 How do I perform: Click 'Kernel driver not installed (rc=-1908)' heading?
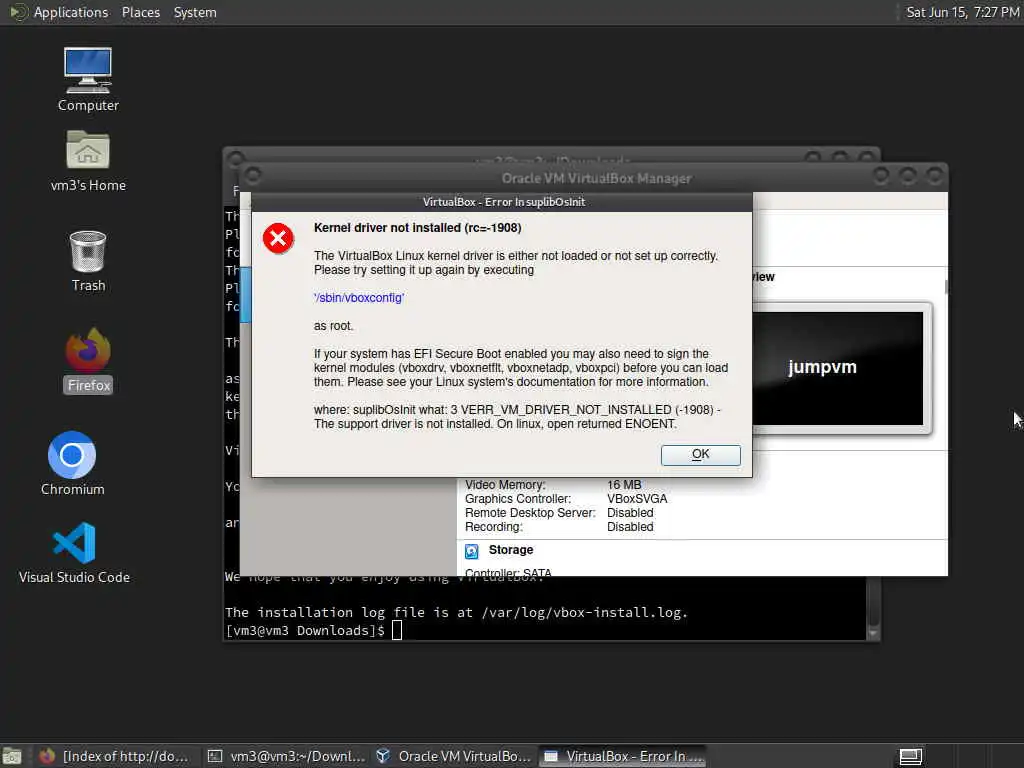pos(417,228)
